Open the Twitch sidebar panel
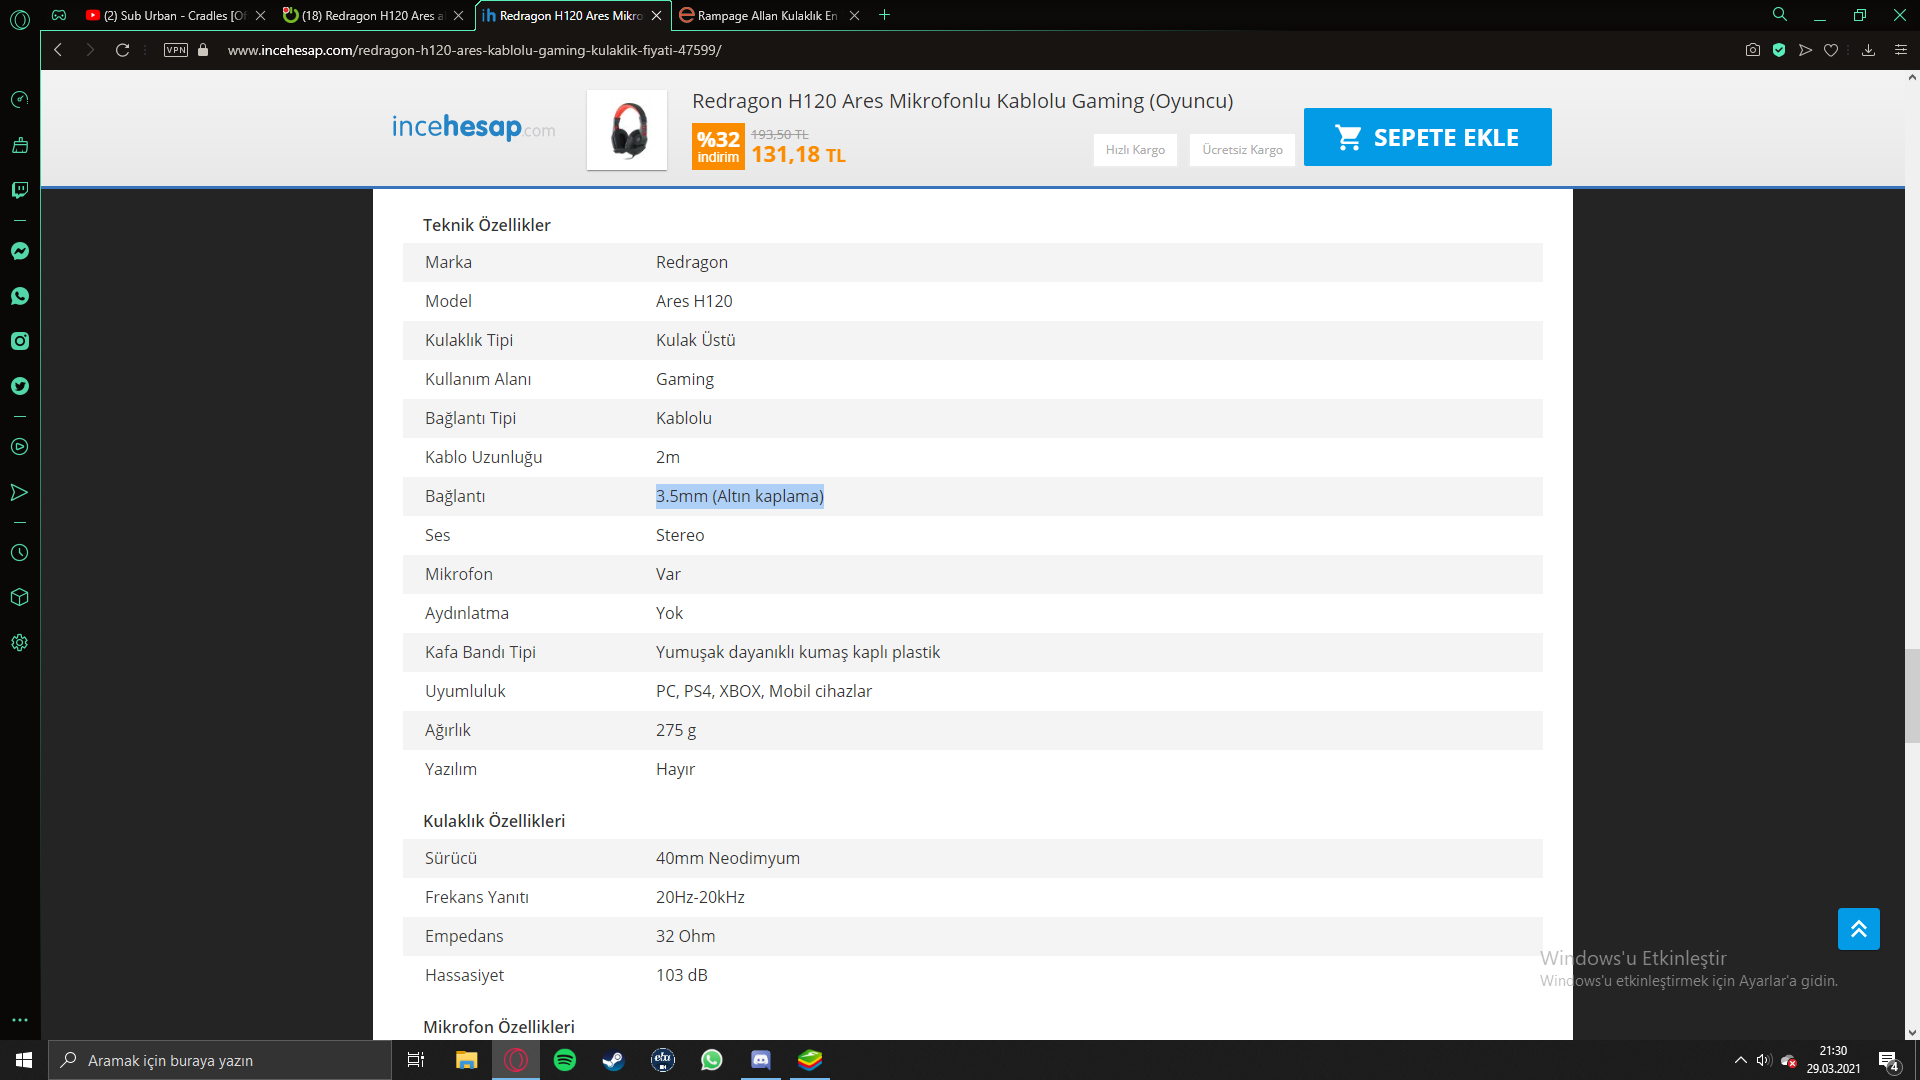The width and height of the screenshot is (1920, 1080). (x=20, y=190)
